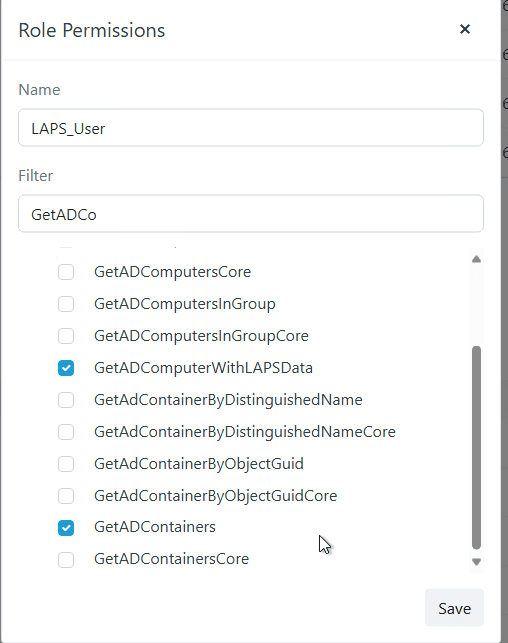Image resolution: width=508 pixels, height=643 pixels.
Task: Click the permissions list scrollbar thumb
Action: (x=476, y=447)
